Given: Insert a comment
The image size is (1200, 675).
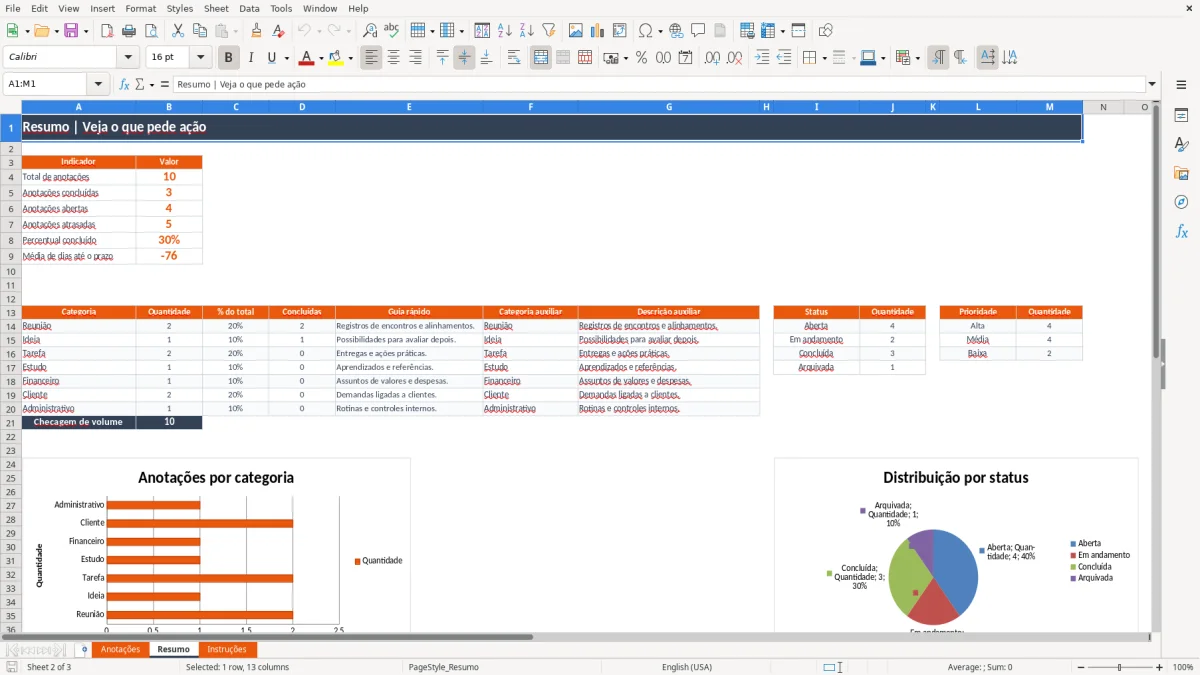Looking at the screenshot, I should [x=698, y=31].
